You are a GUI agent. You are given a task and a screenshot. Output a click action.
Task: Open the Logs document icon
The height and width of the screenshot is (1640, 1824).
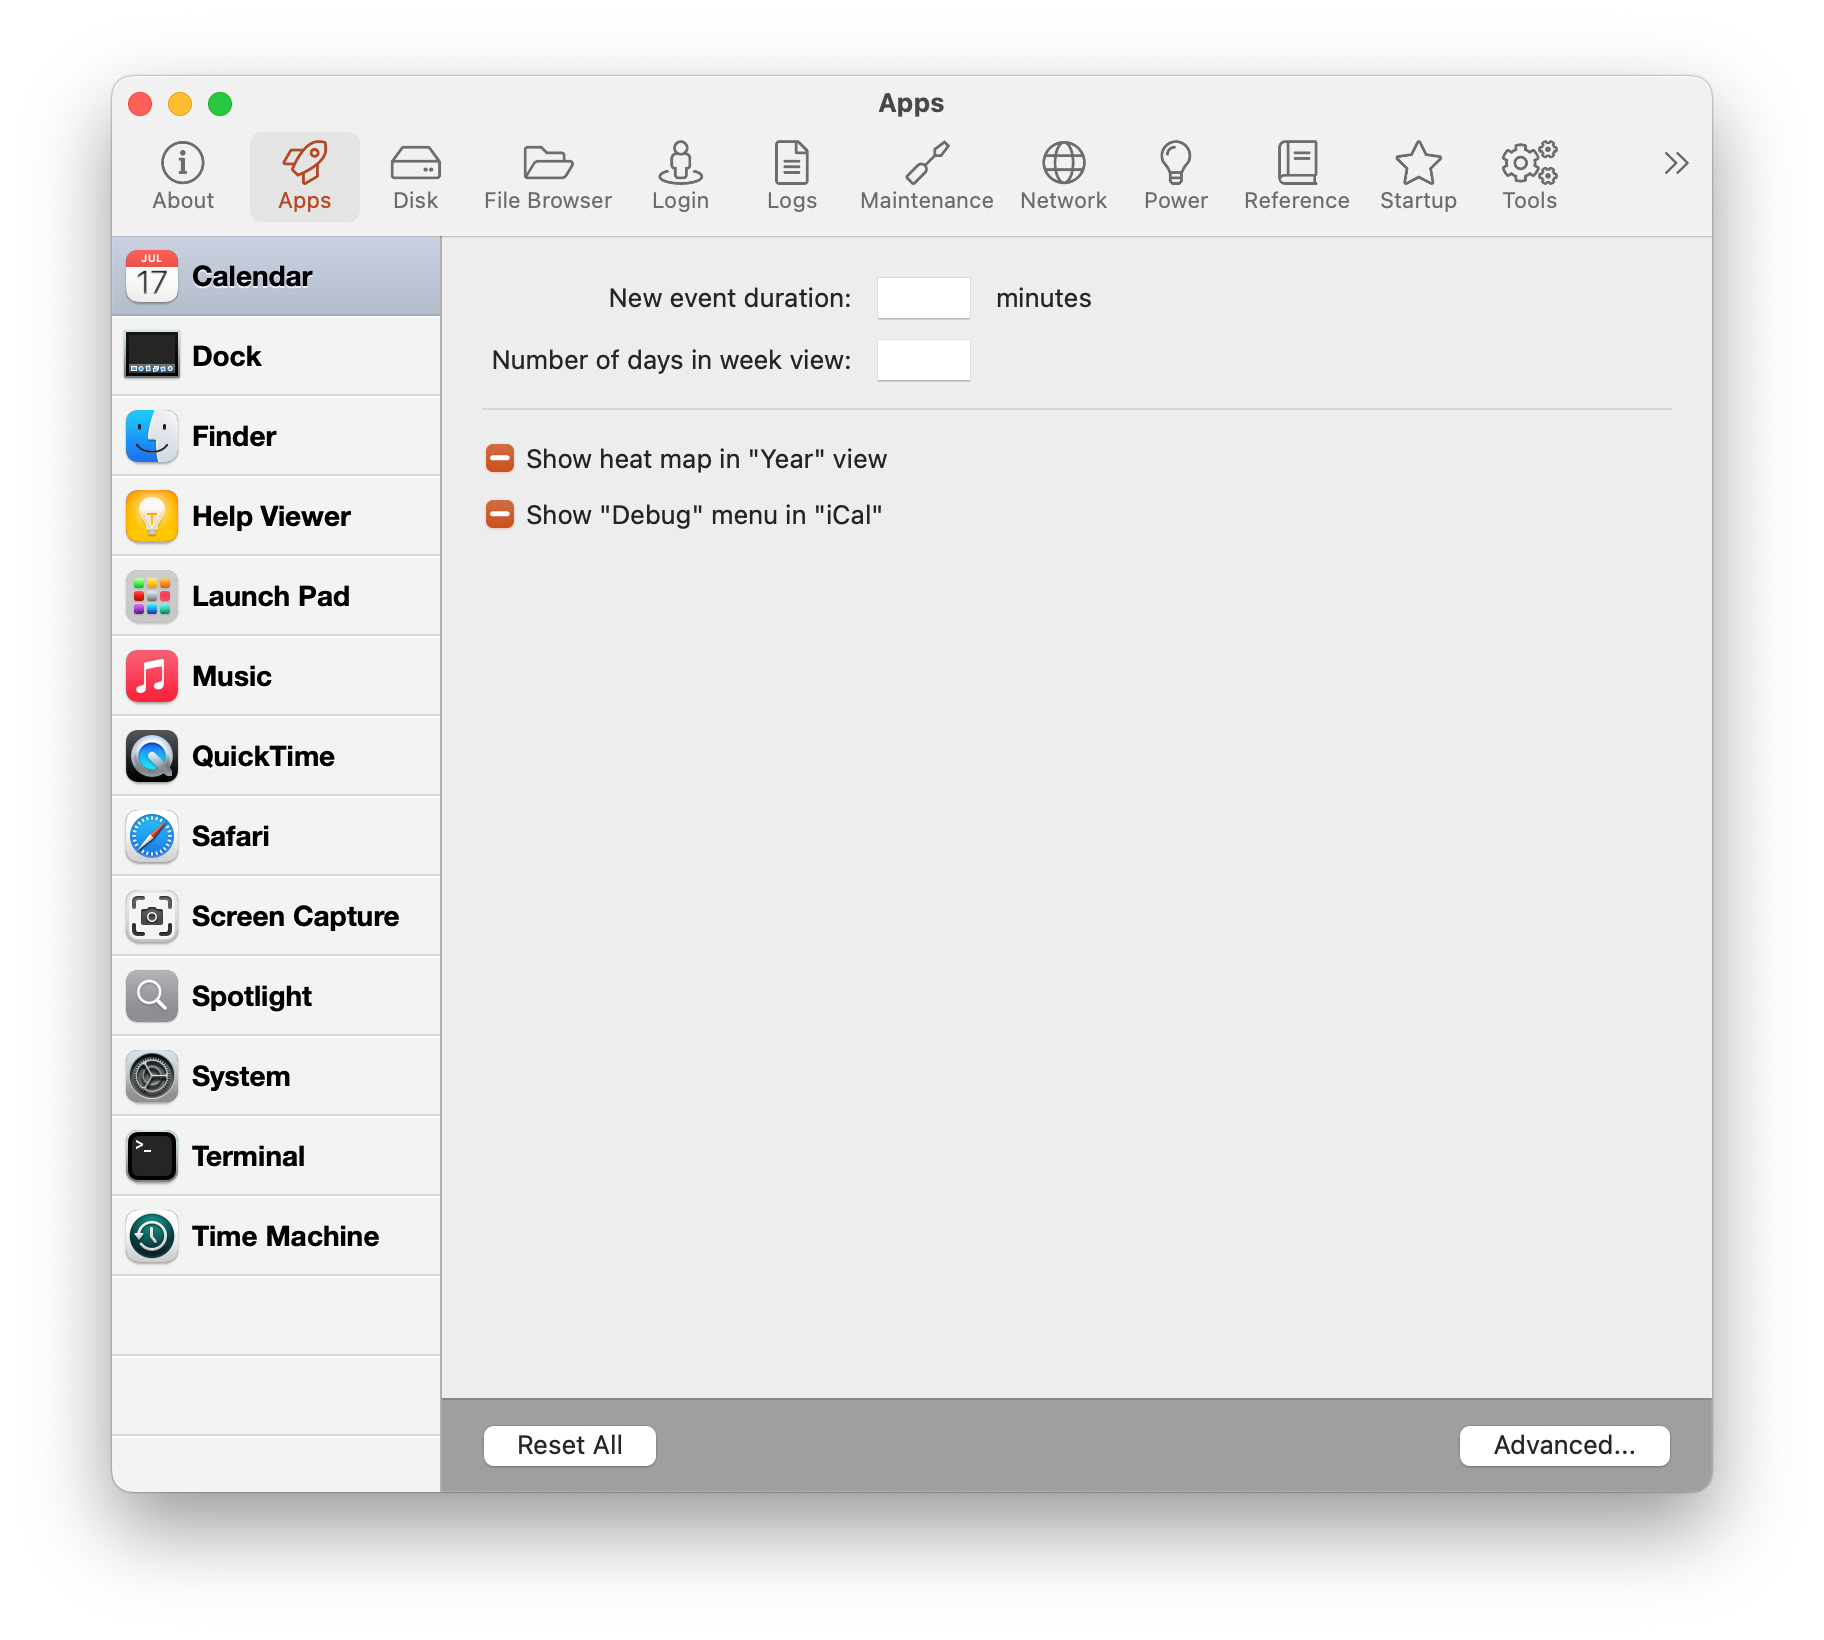pos(792,163)
